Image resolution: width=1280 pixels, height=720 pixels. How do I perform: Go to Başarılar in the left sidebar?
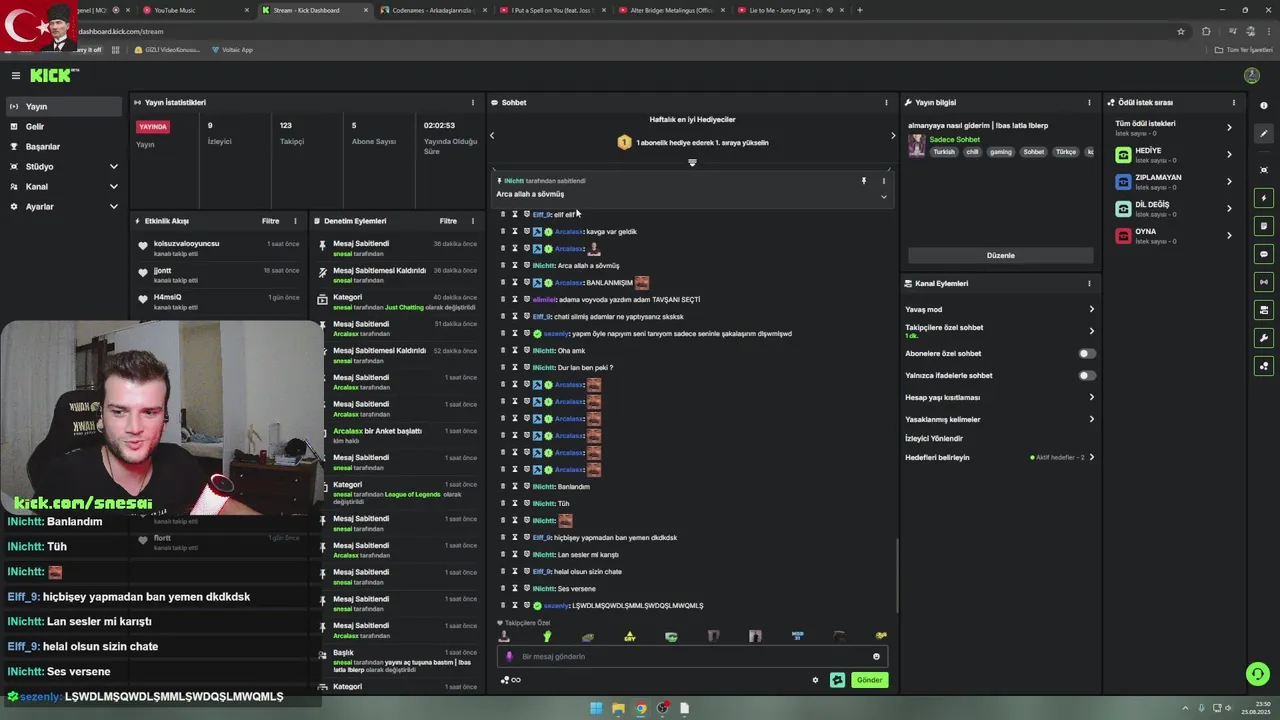[64, 146]
